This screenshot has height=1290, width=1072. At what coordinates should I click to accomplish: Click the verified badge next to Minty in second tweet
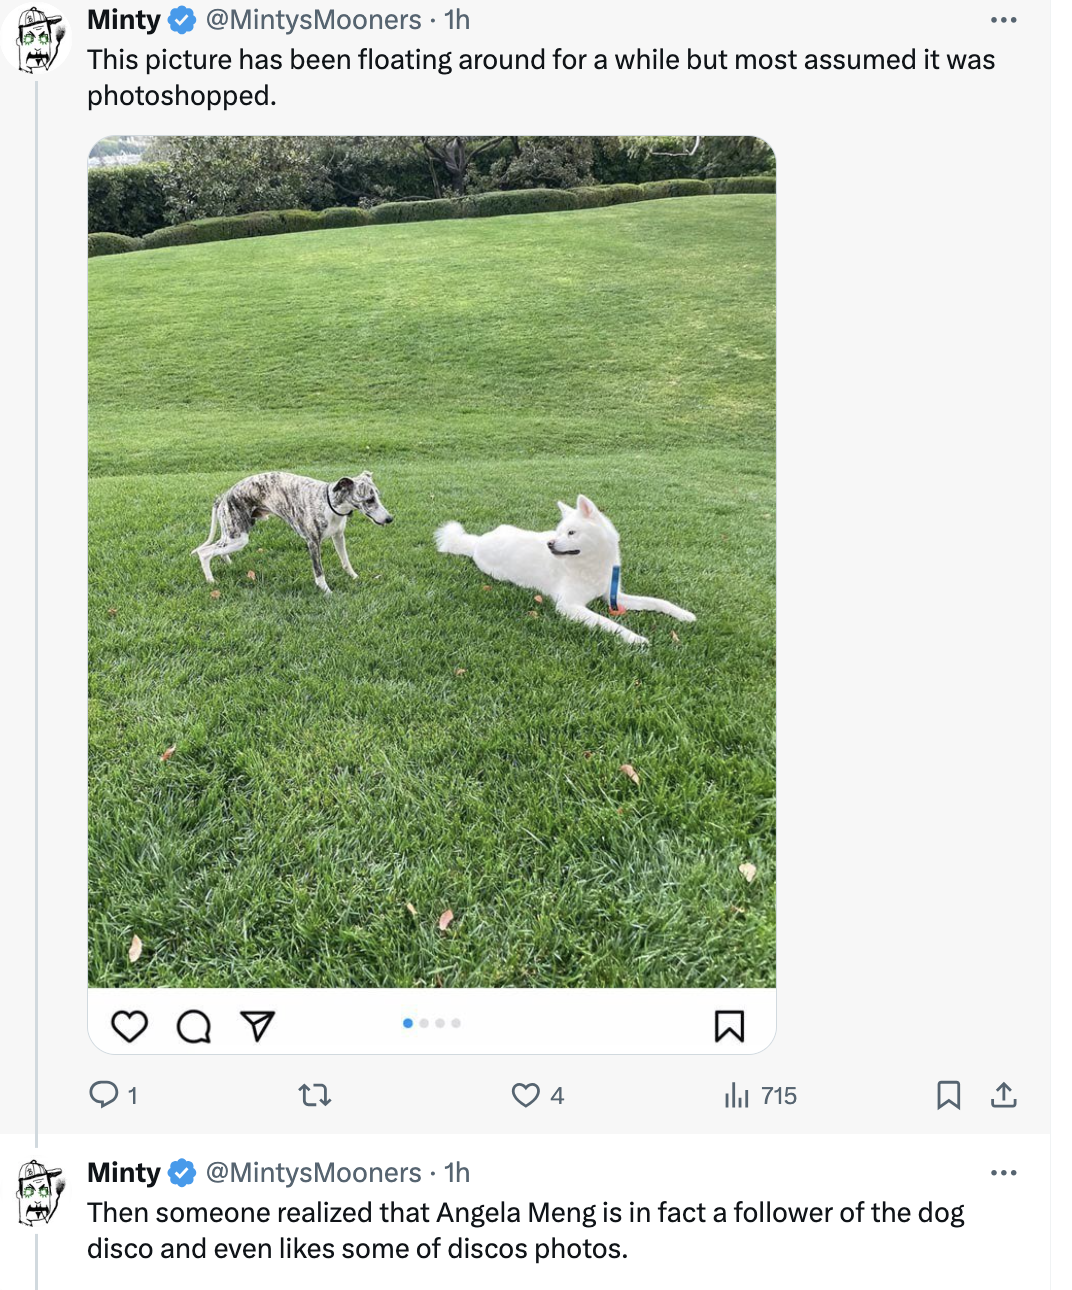(182, 1172)
